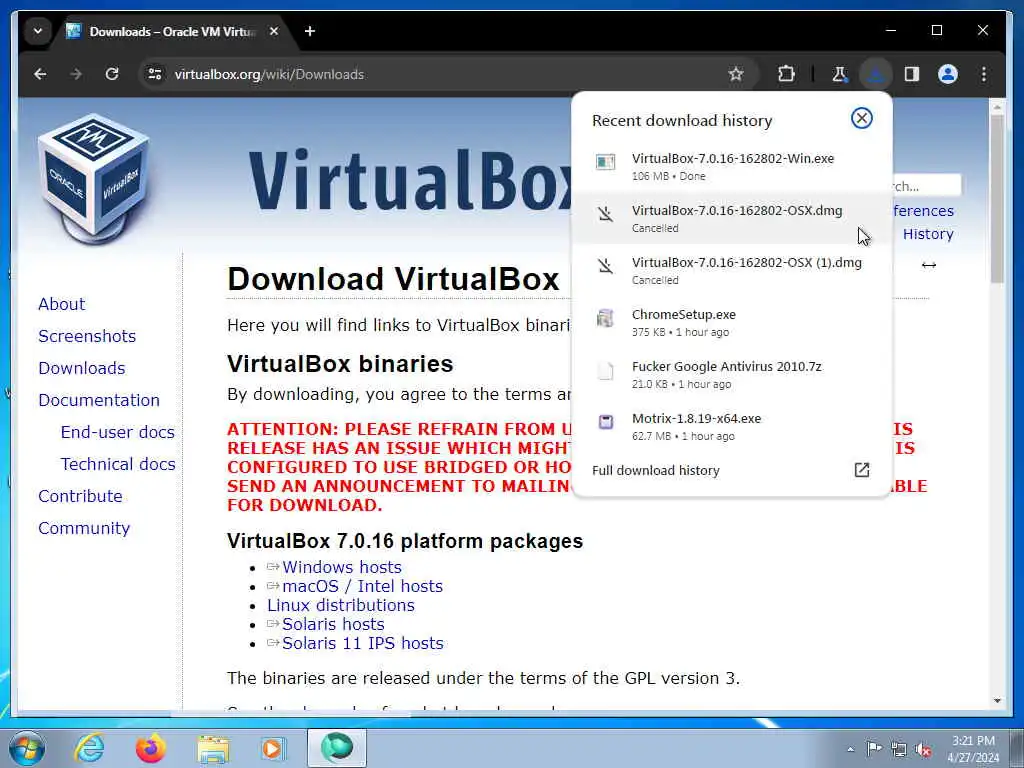Click the network tray icon
The image size is (1024, 768).
pyautogui.click(x=899, y=750)
